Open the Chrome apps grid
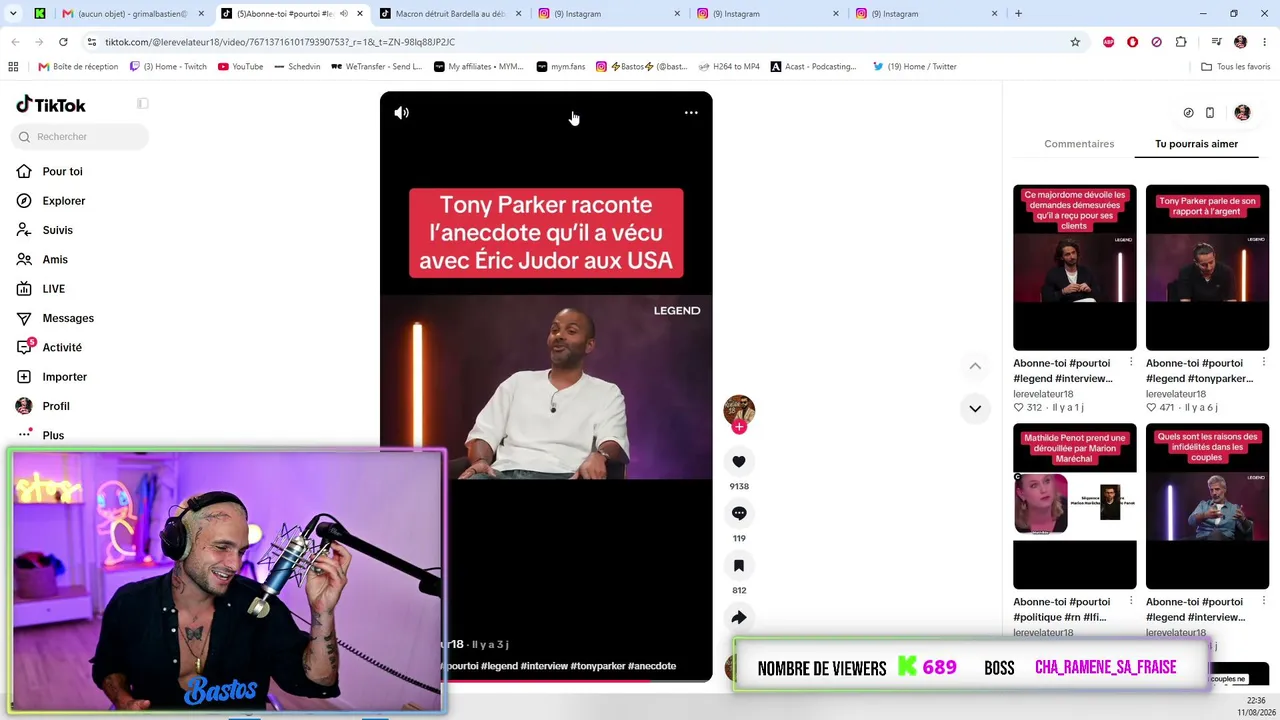This screenshot has height=720, width=1280. (x=13, y=67)
